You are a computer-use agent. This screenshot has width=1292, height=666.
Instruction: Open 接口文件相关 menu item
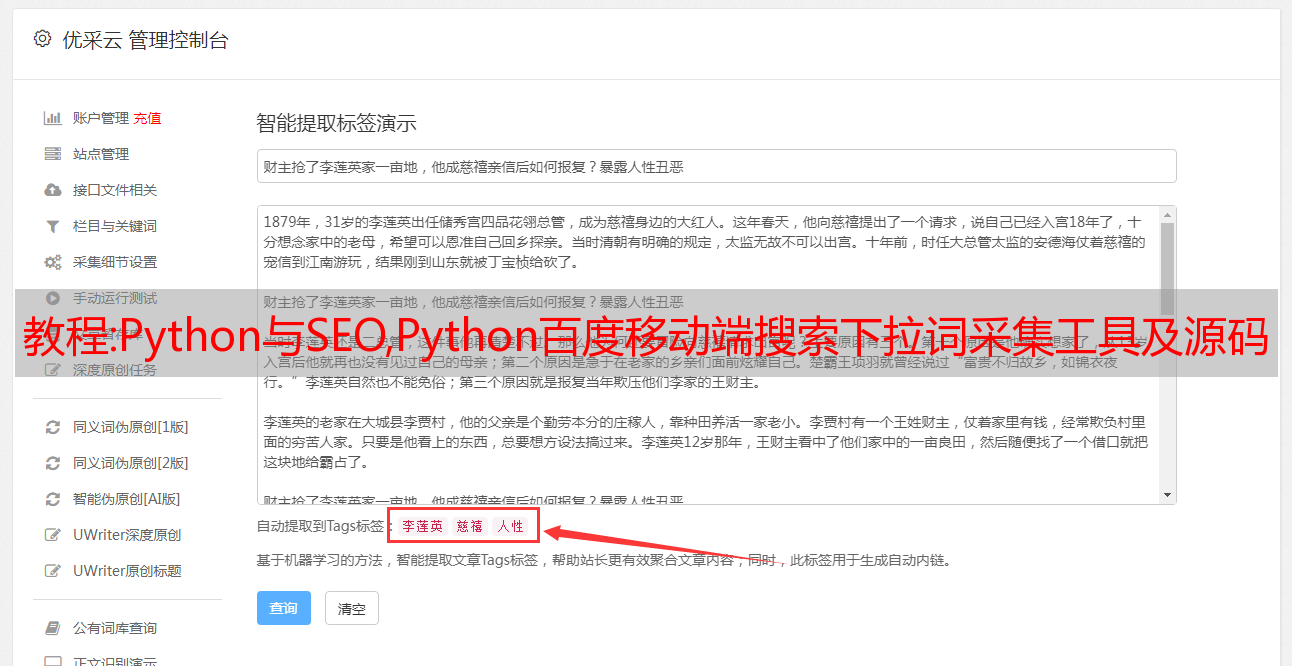(x=115, y=190)
